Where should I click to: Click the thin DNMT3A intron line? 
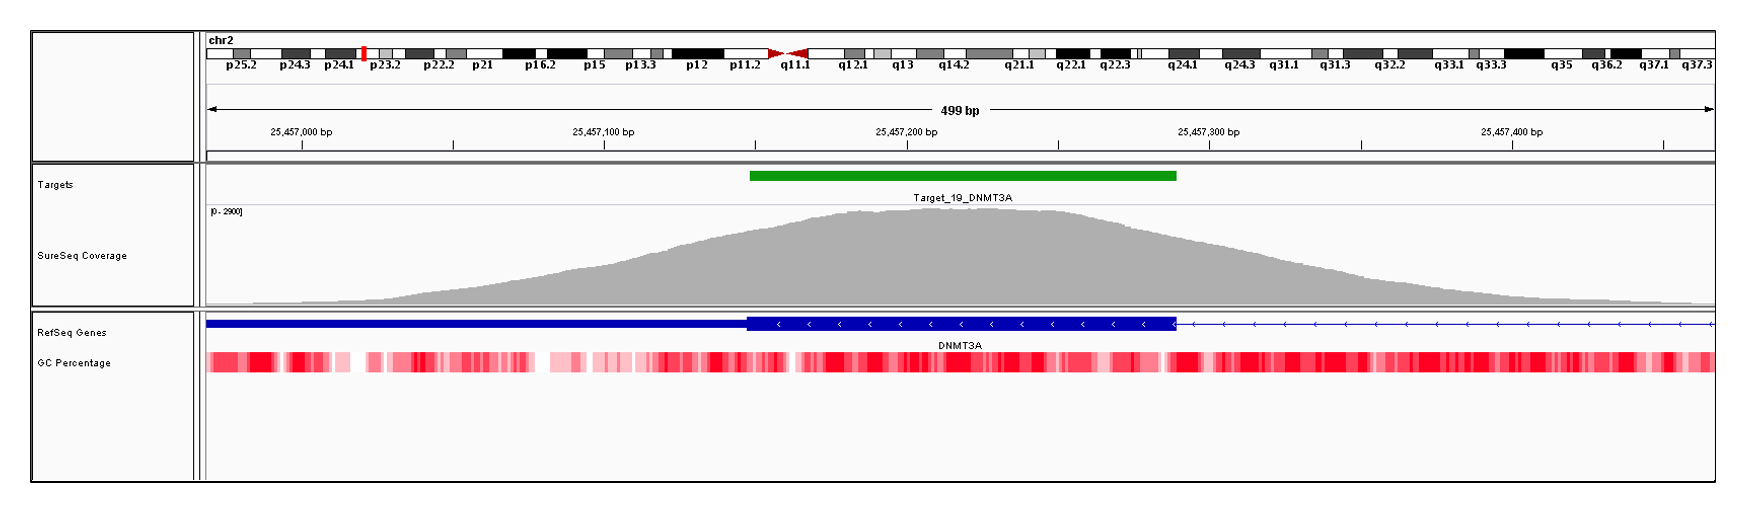tap(1445, 324)
